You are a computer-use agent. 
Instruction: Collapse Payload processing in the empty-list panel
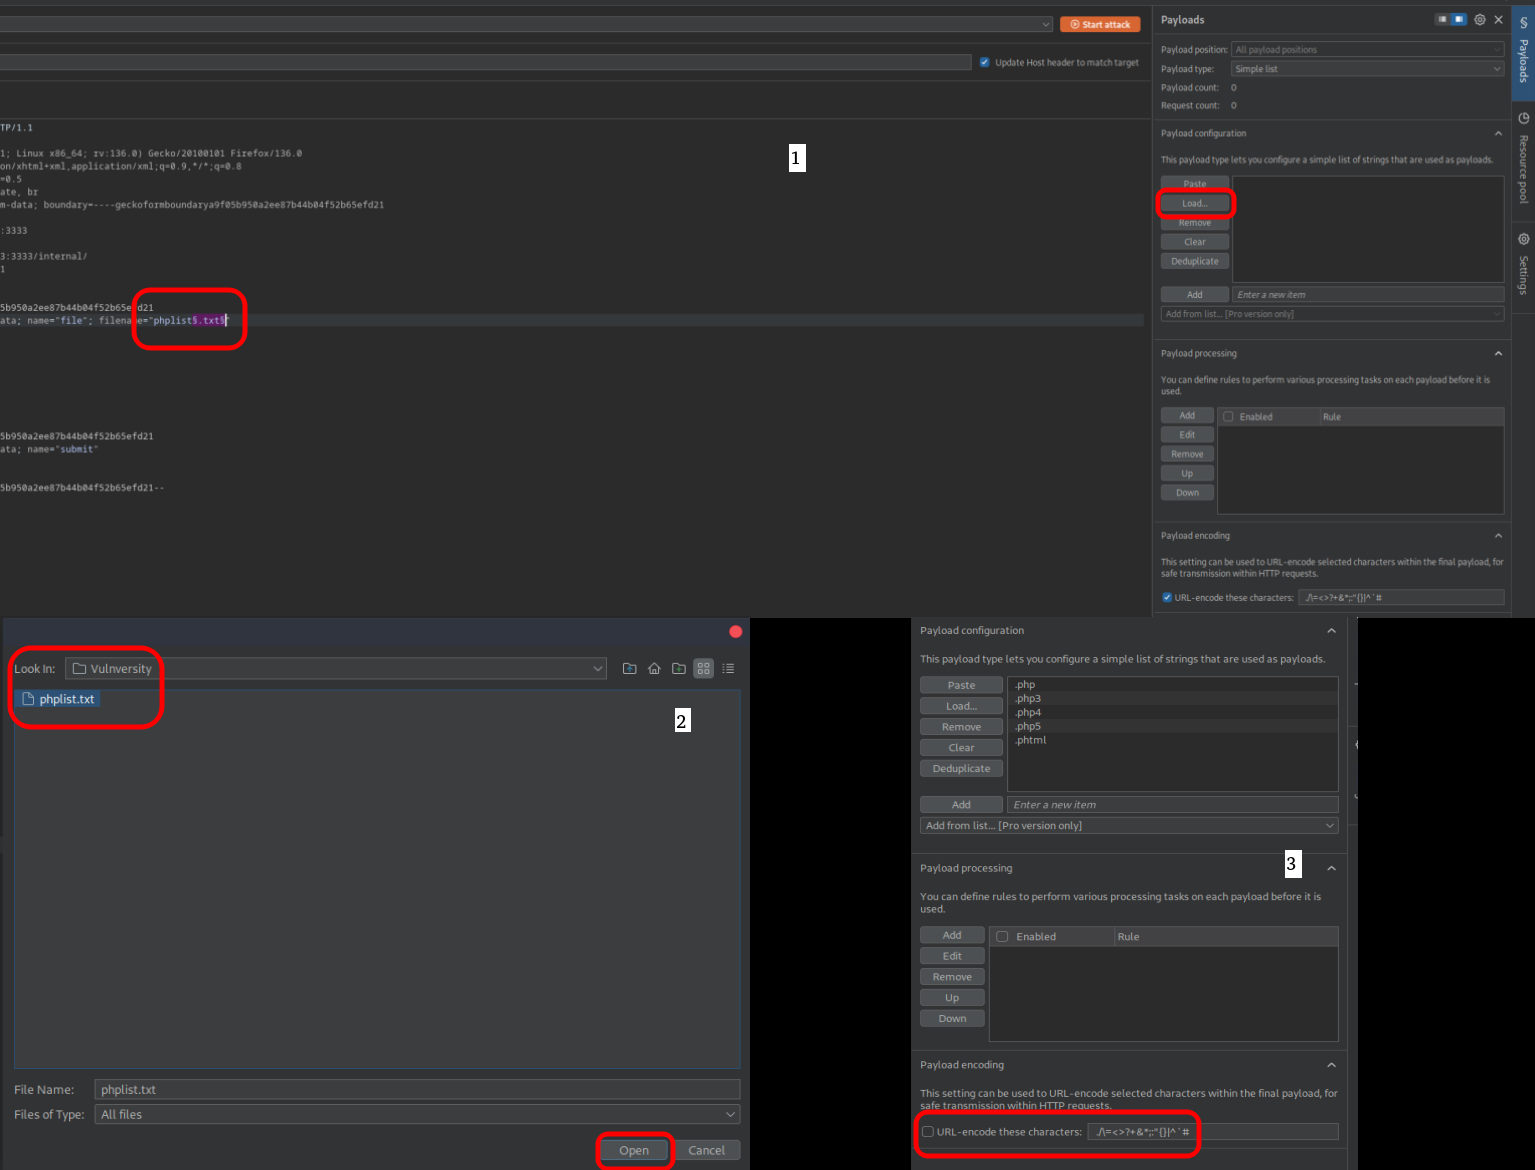[x=1498, y=353]
